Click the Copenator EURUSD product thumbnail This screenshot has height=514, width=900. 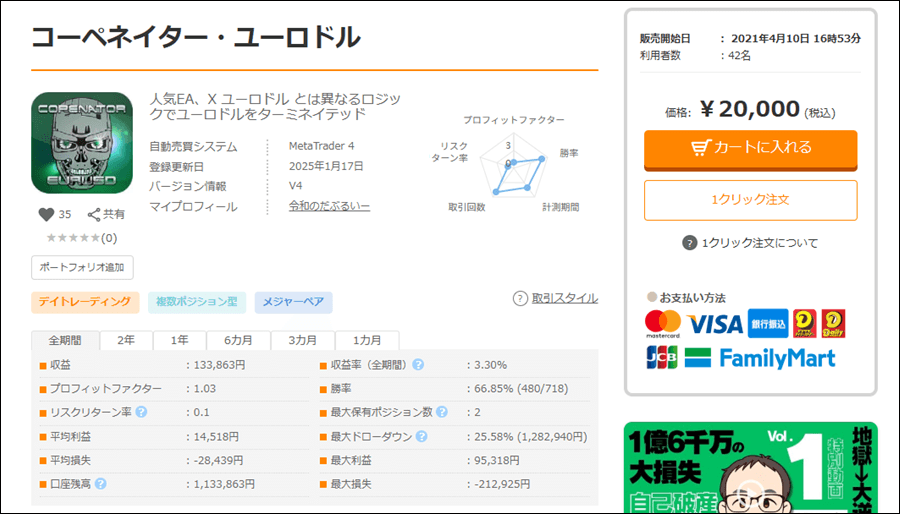pos(82,143)
